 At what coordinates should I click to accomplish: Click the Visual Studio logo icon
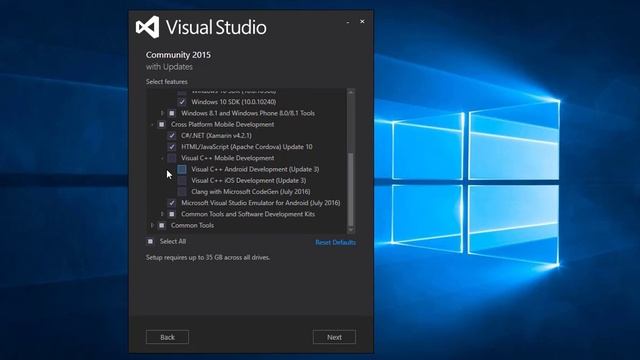[x=148, y=27]
